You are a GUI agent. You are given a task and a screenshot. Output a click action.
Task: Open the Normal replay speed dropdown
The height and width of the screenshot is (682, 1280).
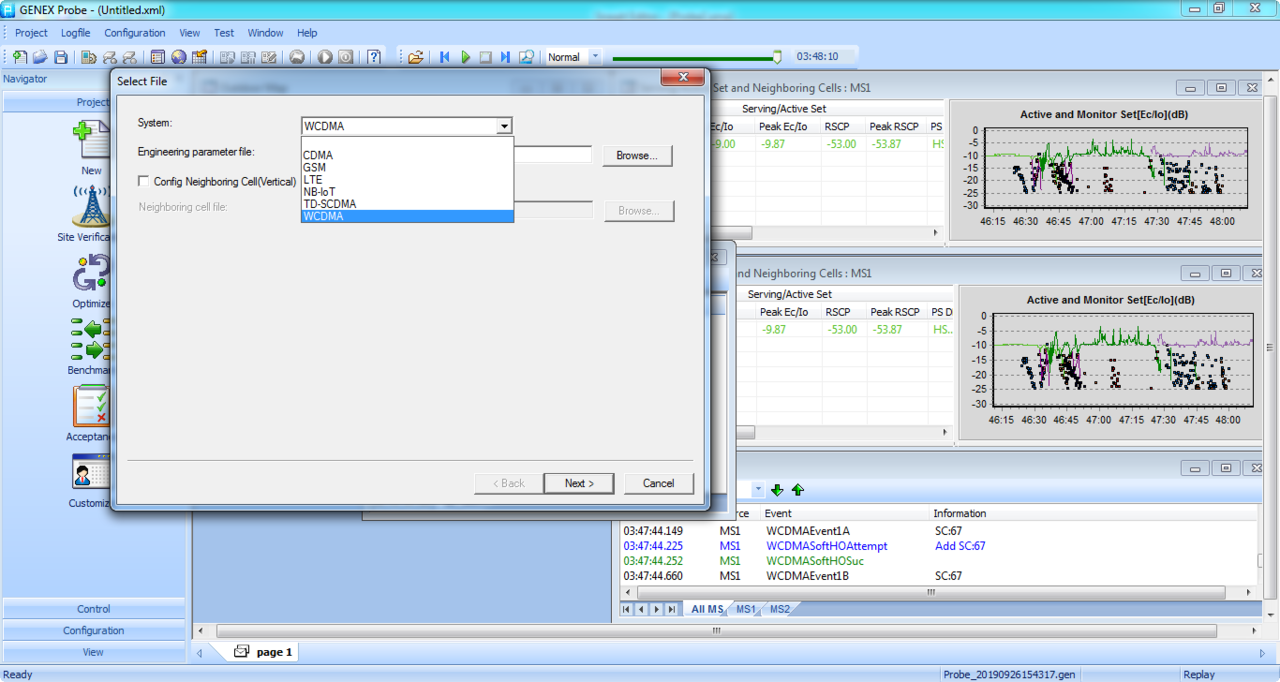(595, 57)
